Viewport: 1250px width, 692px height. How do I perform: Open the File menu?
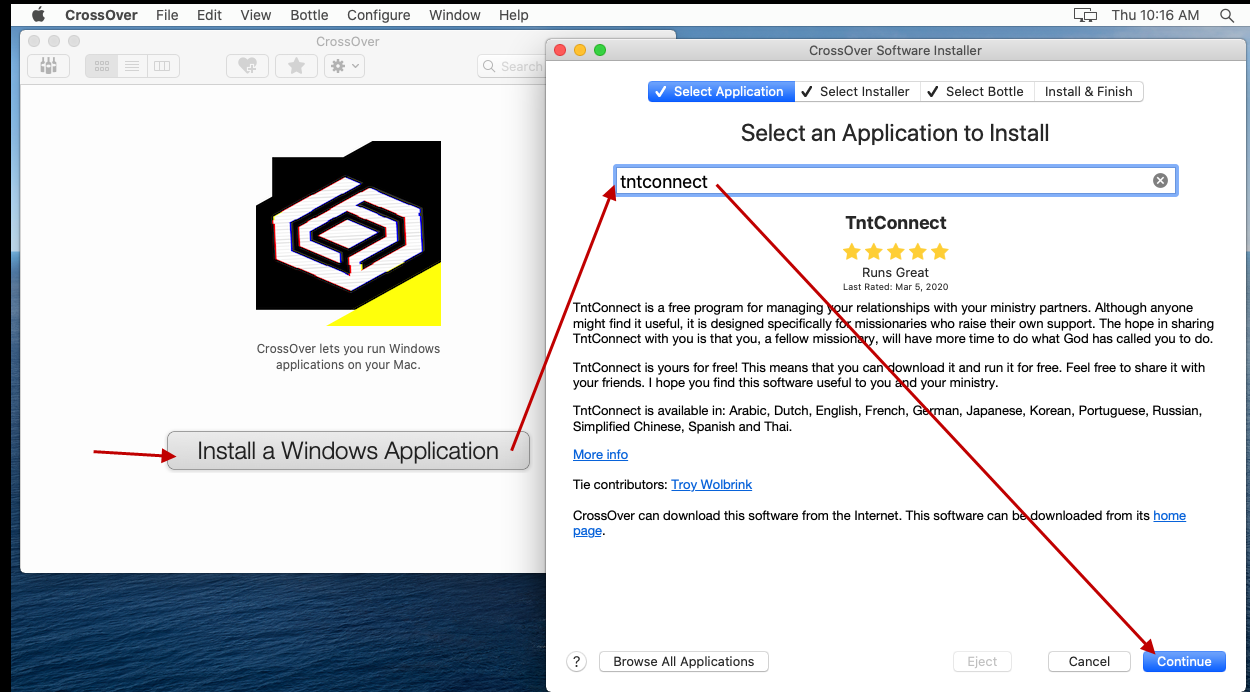pyautogui.click(x=167, y=15)
